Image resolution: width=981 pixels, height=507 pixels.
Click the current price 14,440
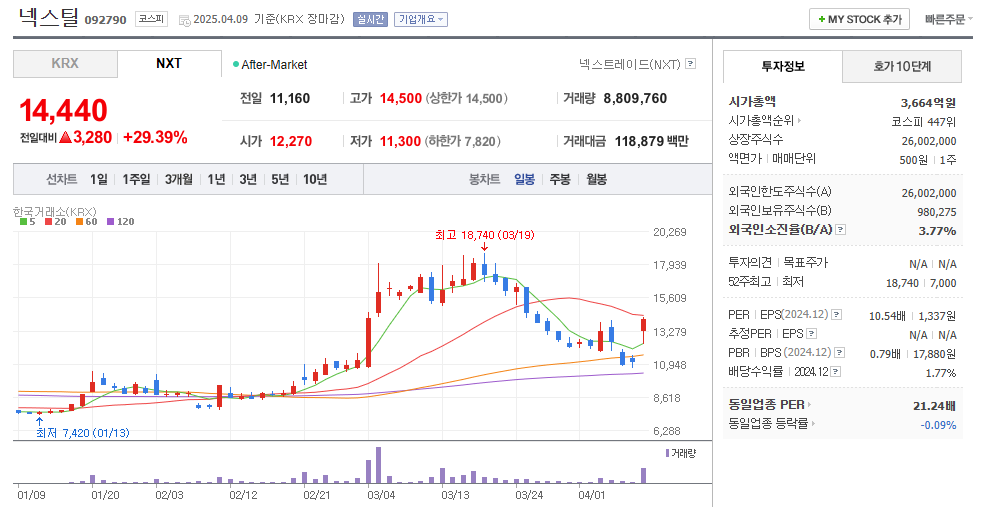point(63,111)
